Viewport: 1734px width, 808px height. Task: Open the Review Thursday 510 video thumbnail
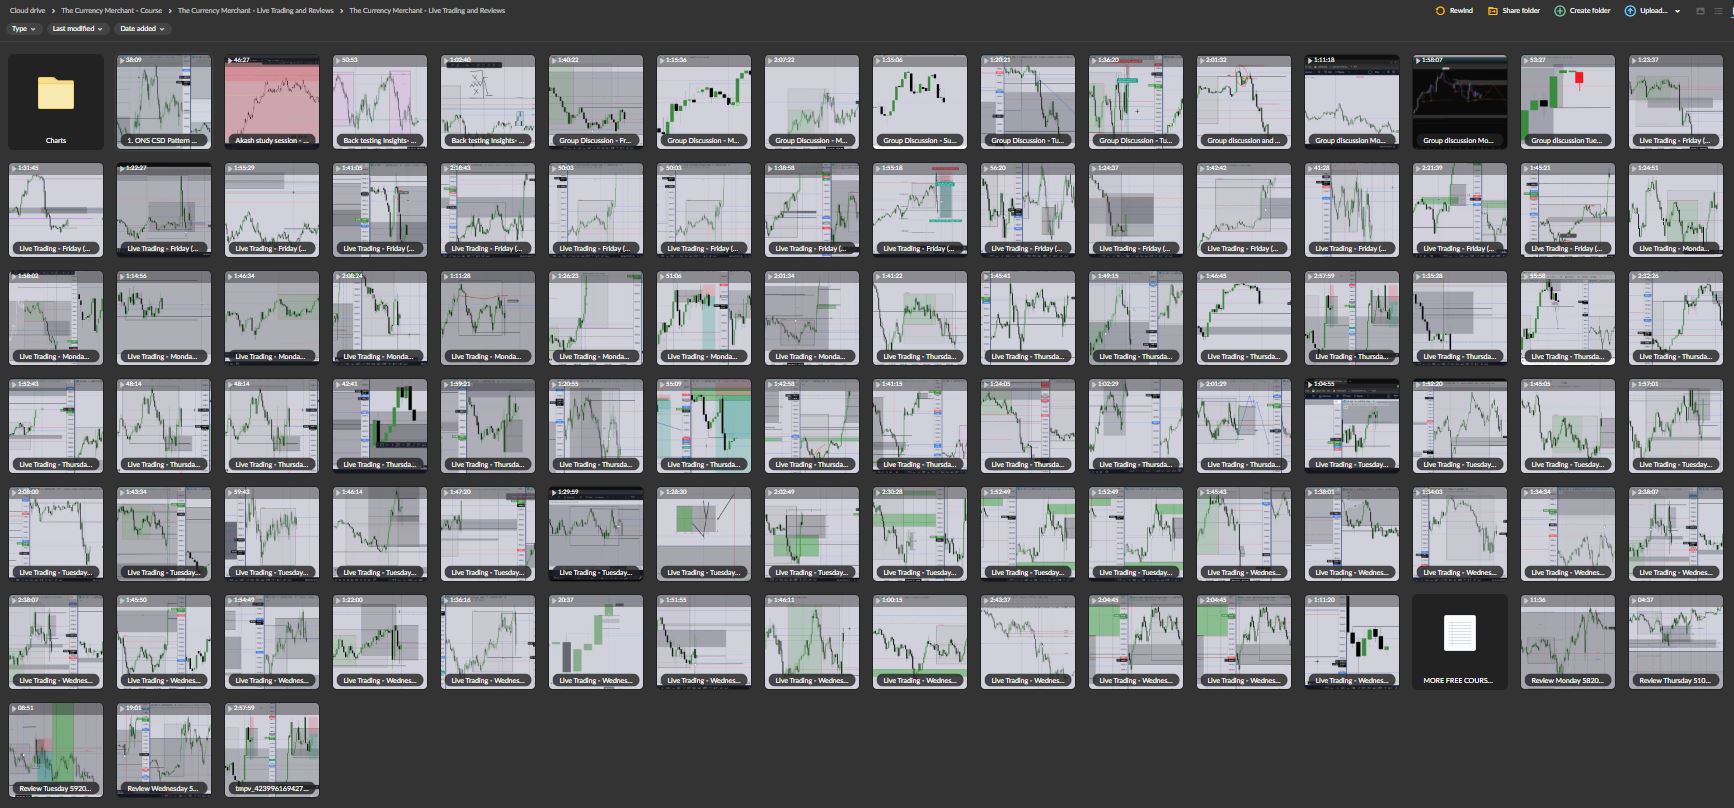[1675, 641]
